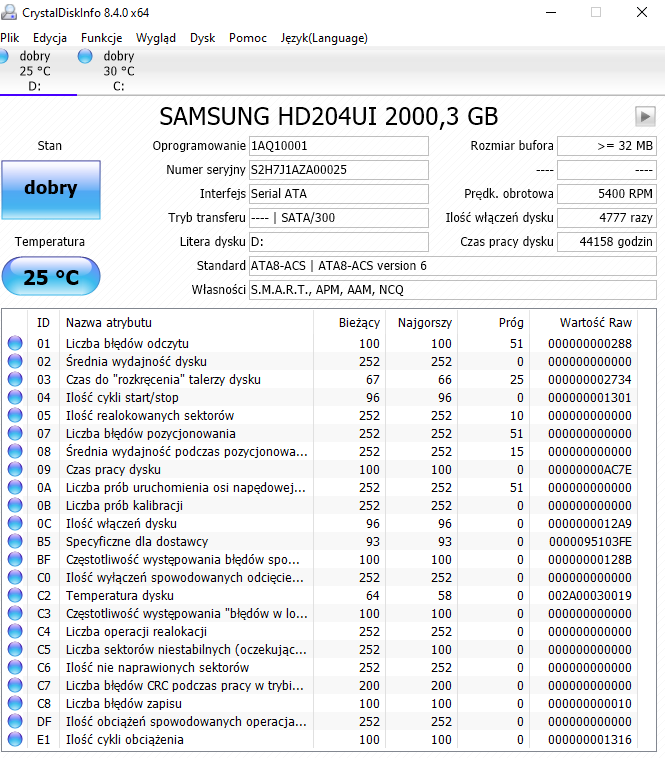
Task: Click status icon for attribute C3 row
Action: (x=15, y=613)
